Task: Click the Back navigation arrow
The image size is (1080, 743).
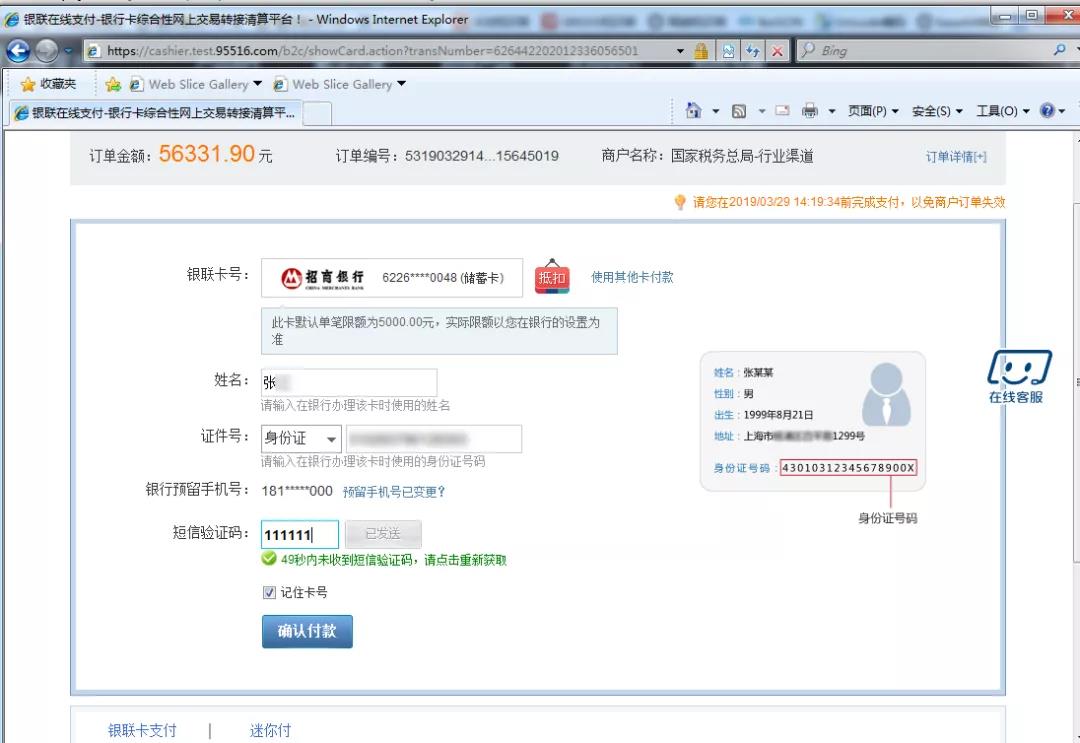Action: [18, 48]
